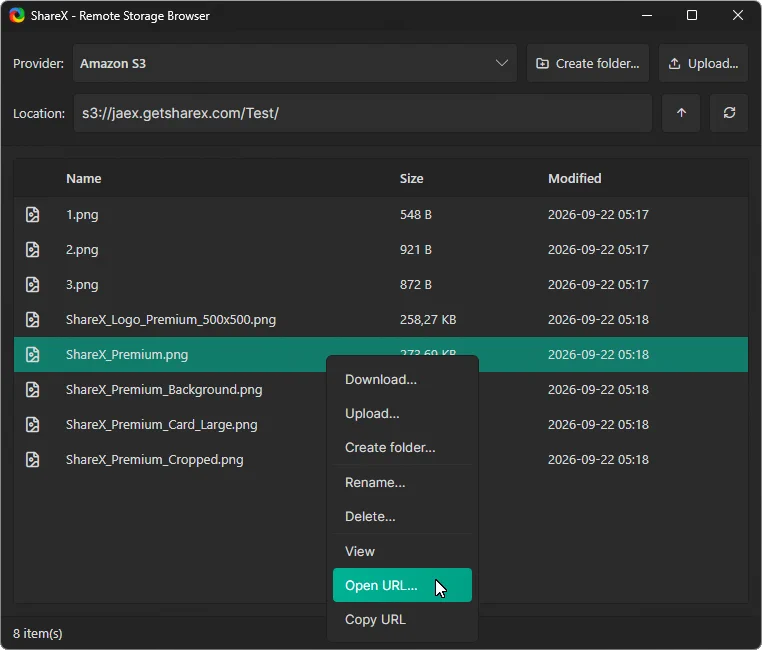Click the file icon for ShareX_Premium_Cropped.png
The height and width of the screenshot is (650, 762).
click(33, 459)
